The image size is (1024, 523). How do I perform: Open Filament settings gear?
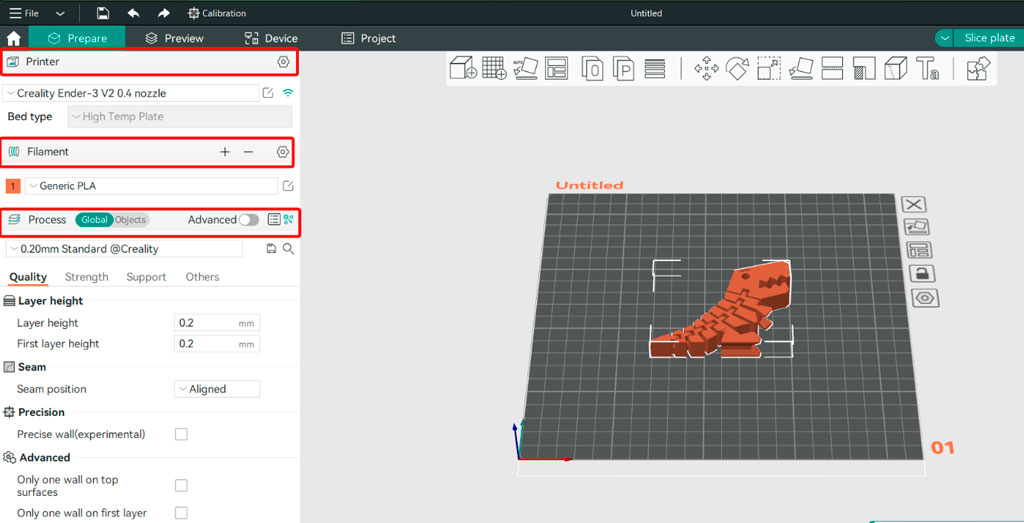point(282,151)
